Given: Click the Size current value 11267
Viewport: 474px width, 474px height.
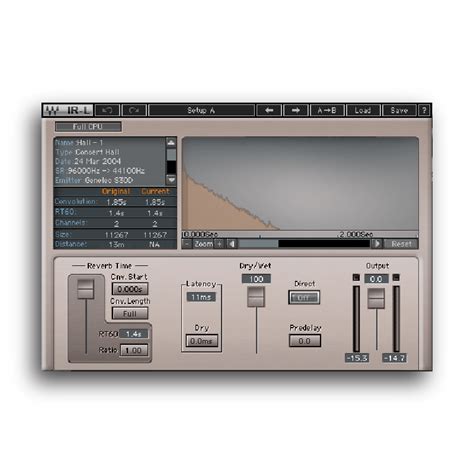Looking at the screenshot, I should [155, 235].
